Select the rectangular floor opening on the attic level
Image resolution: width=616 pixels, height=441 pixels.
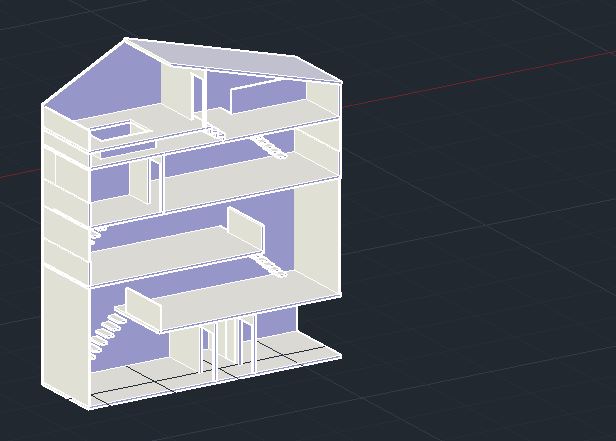pos(113,130)
